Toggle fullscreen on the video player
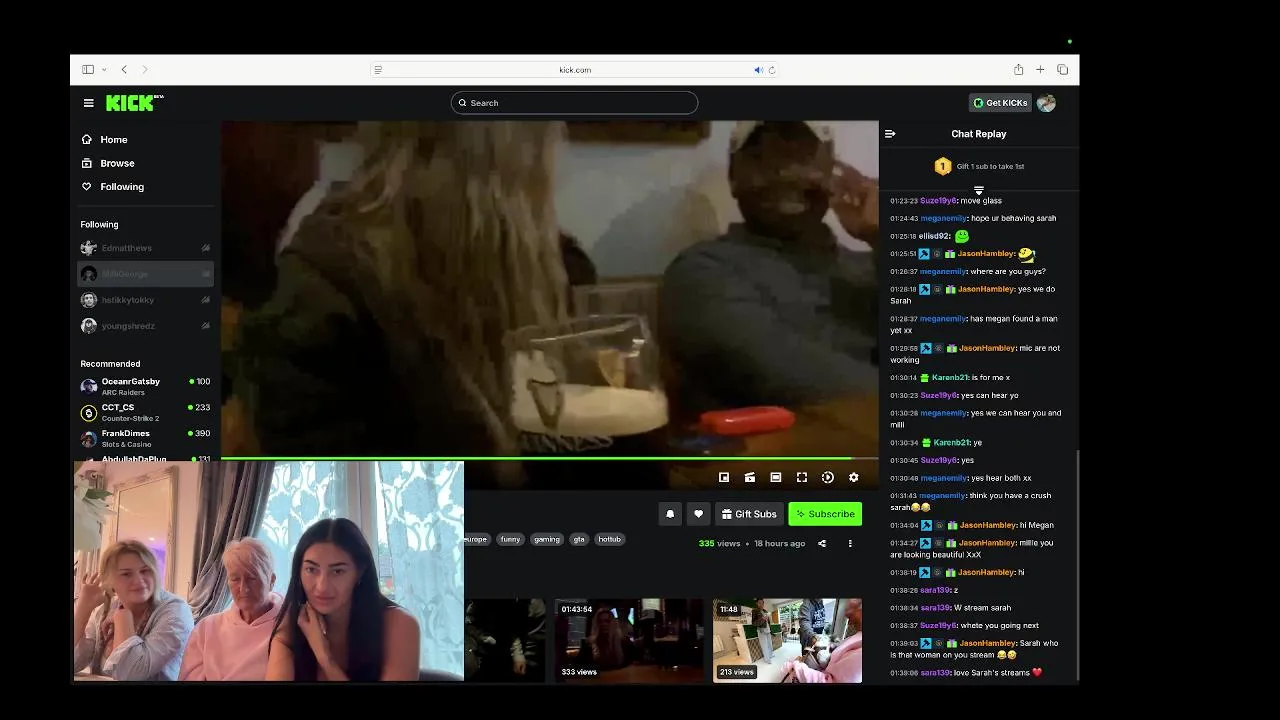 coord(802,478)
